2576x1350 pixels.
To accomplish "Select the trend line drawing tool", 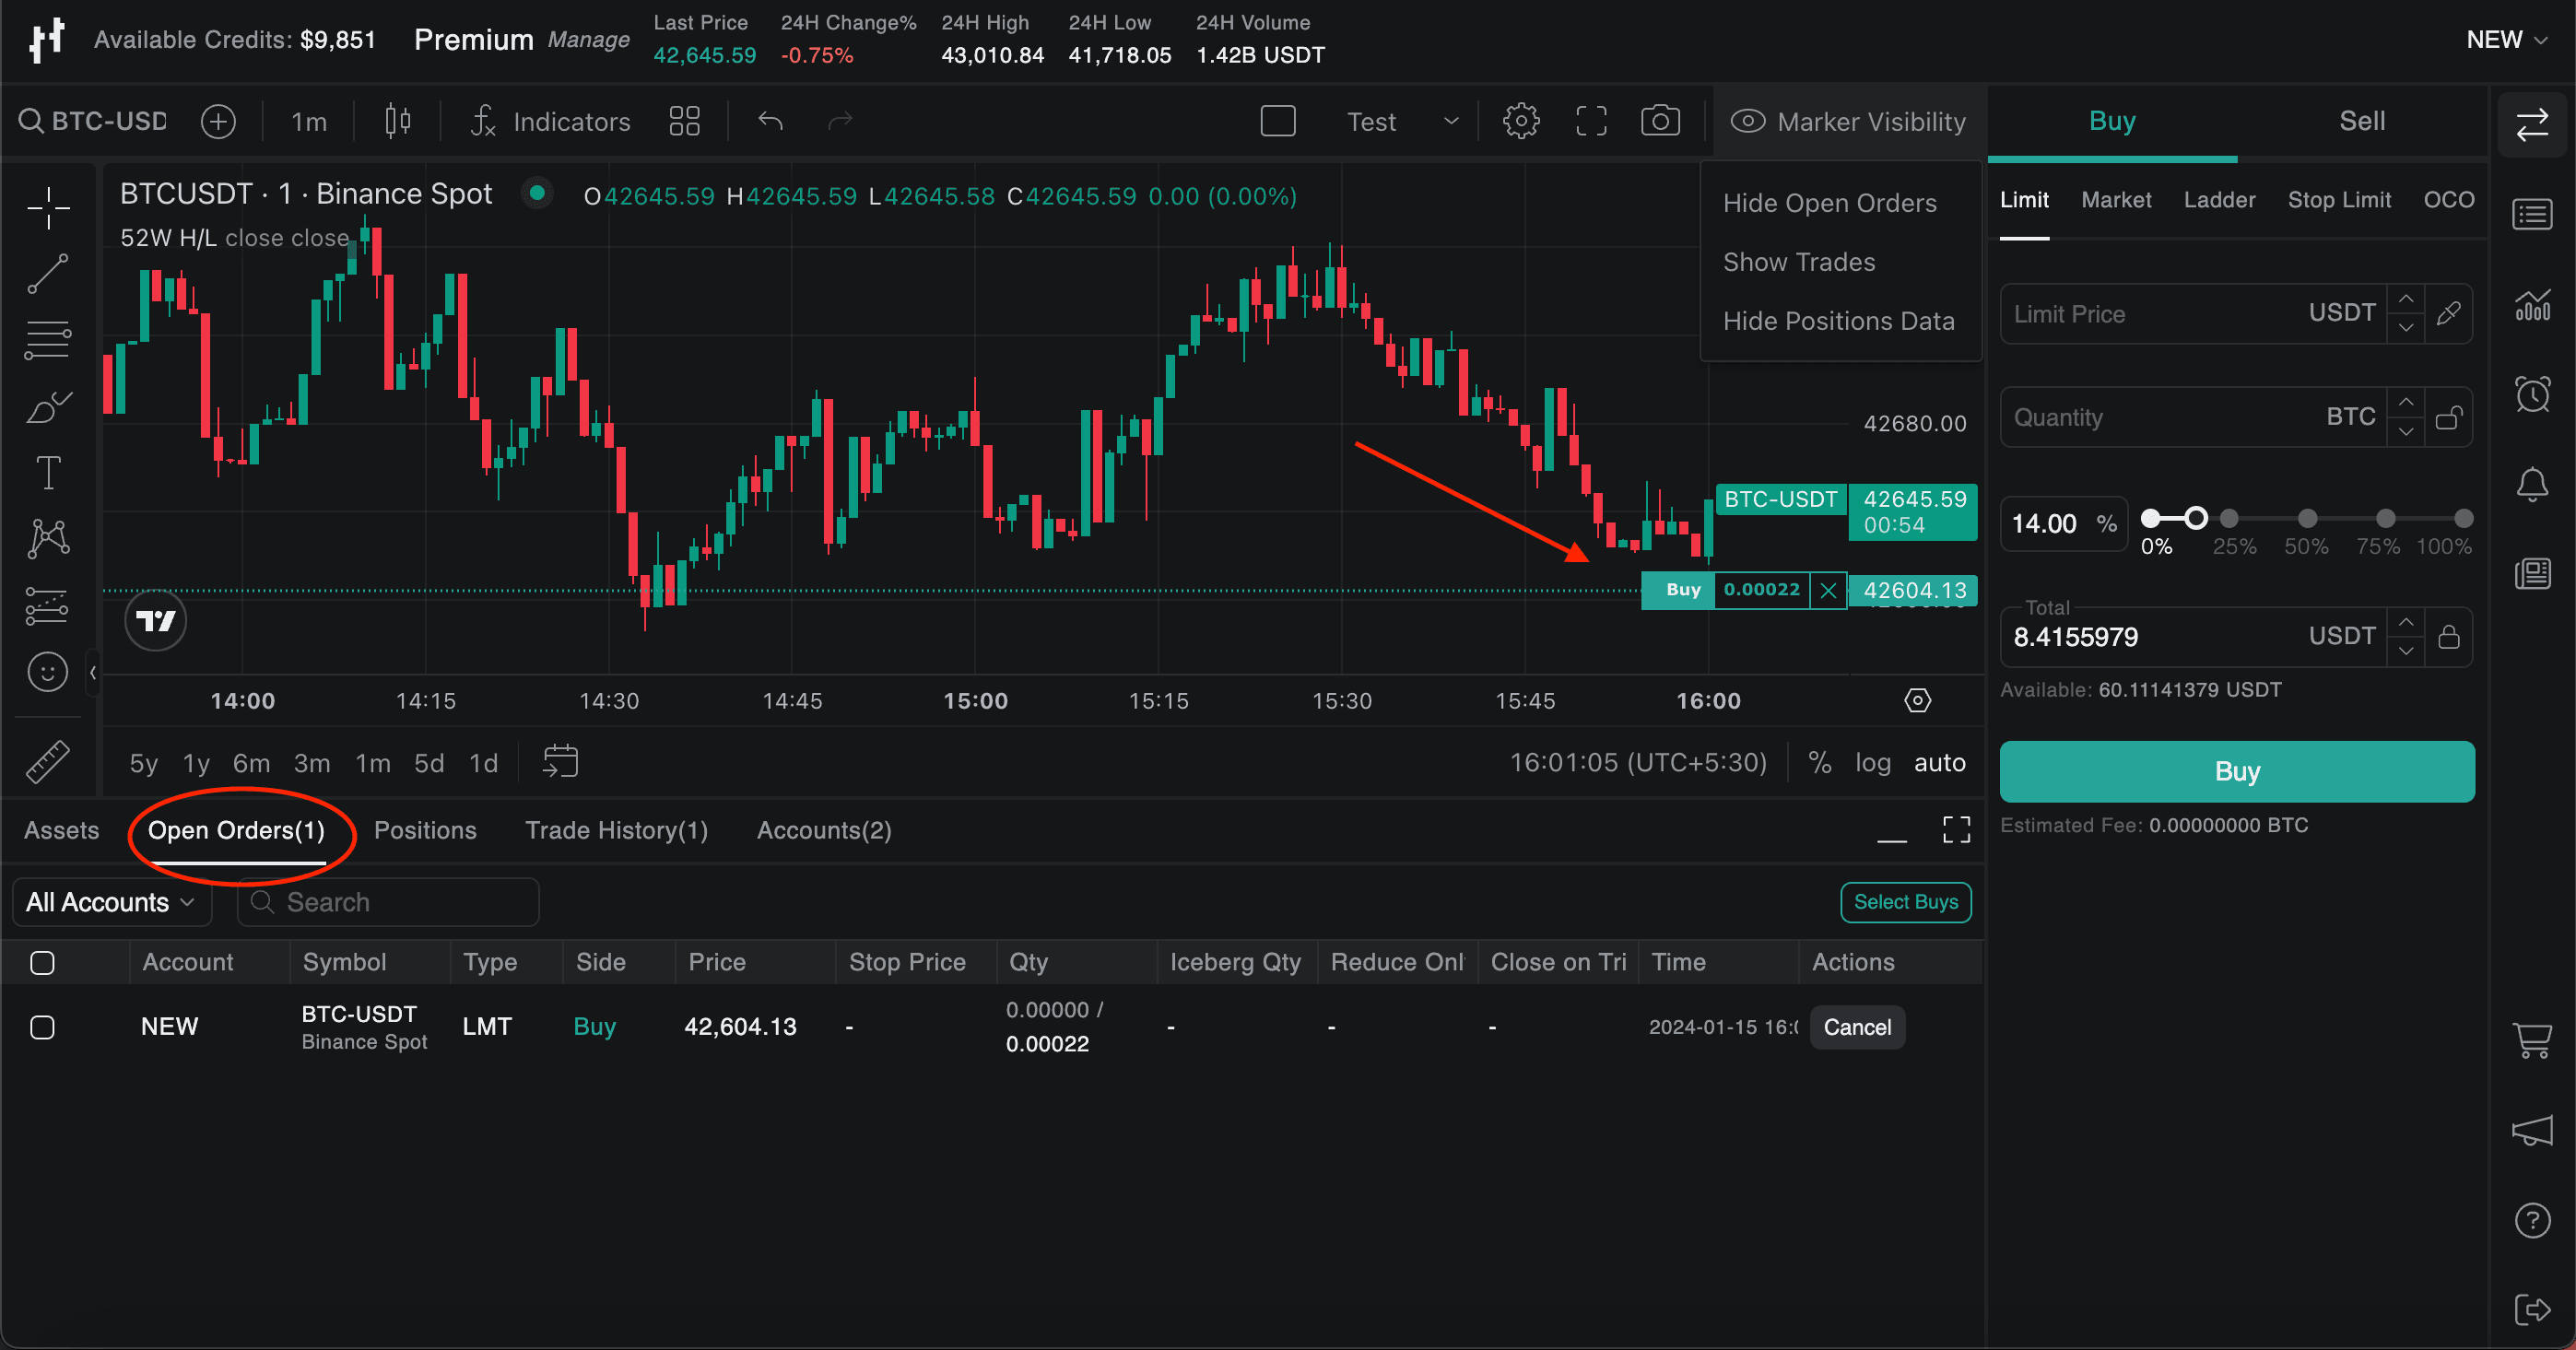I will (x=48, y=273).
